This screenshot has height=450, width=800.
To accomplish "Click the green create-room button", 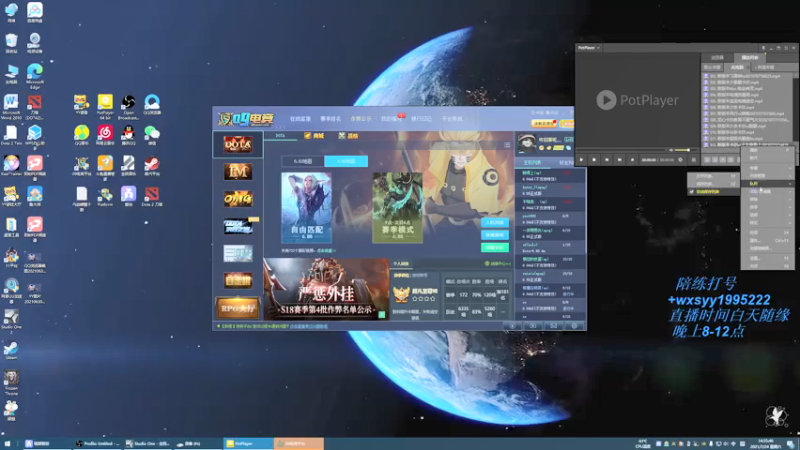I will 494,247.
